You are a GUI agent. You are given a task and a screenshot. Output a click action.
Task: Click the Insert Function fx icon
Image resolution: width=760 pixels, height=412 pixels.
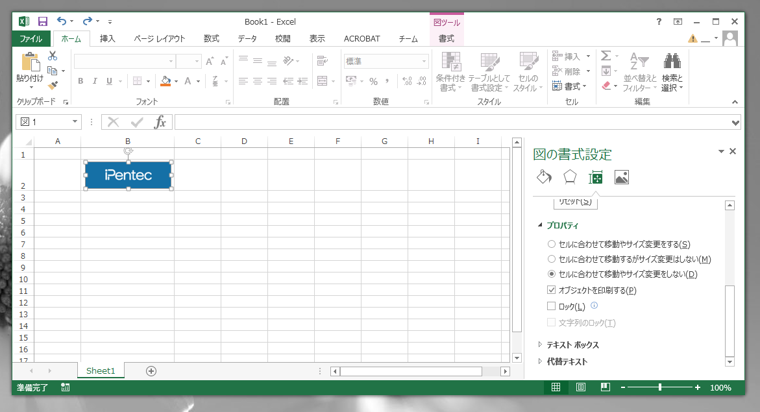point(160,122)
